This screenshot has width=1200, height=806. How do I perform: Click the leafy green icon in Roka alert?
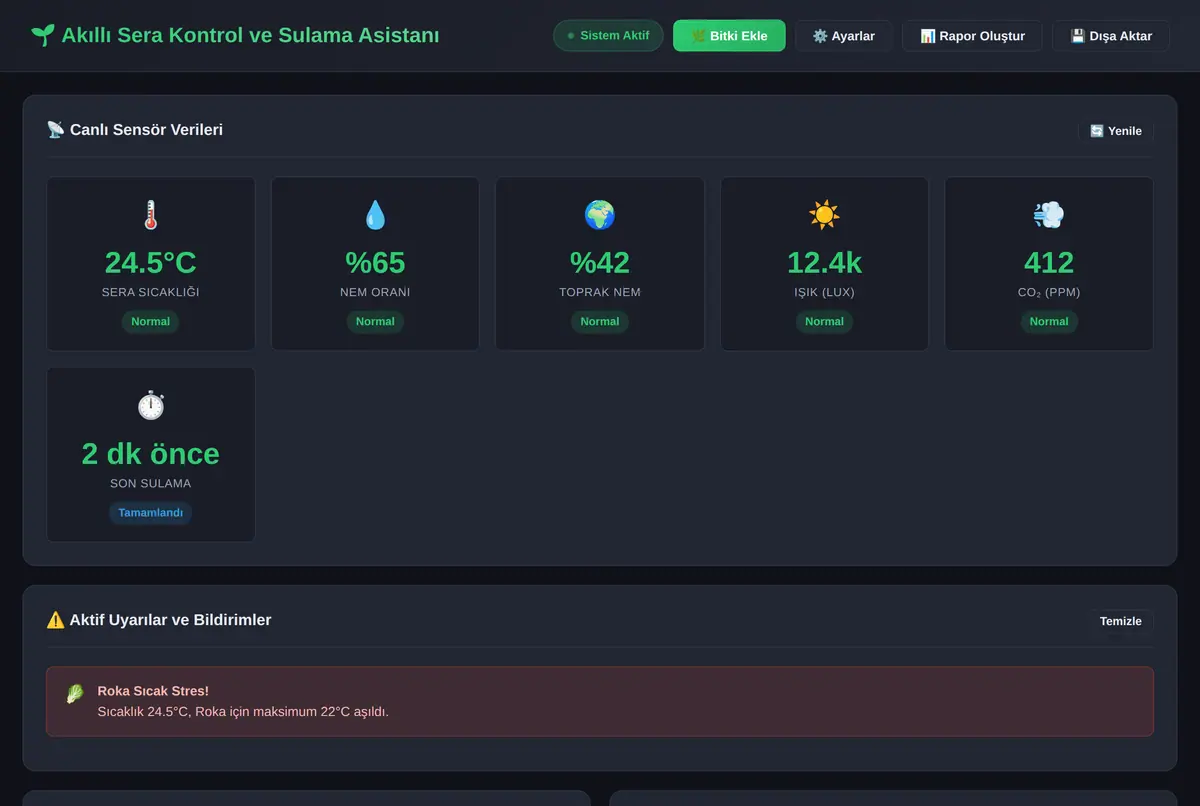tap(75, 693)
